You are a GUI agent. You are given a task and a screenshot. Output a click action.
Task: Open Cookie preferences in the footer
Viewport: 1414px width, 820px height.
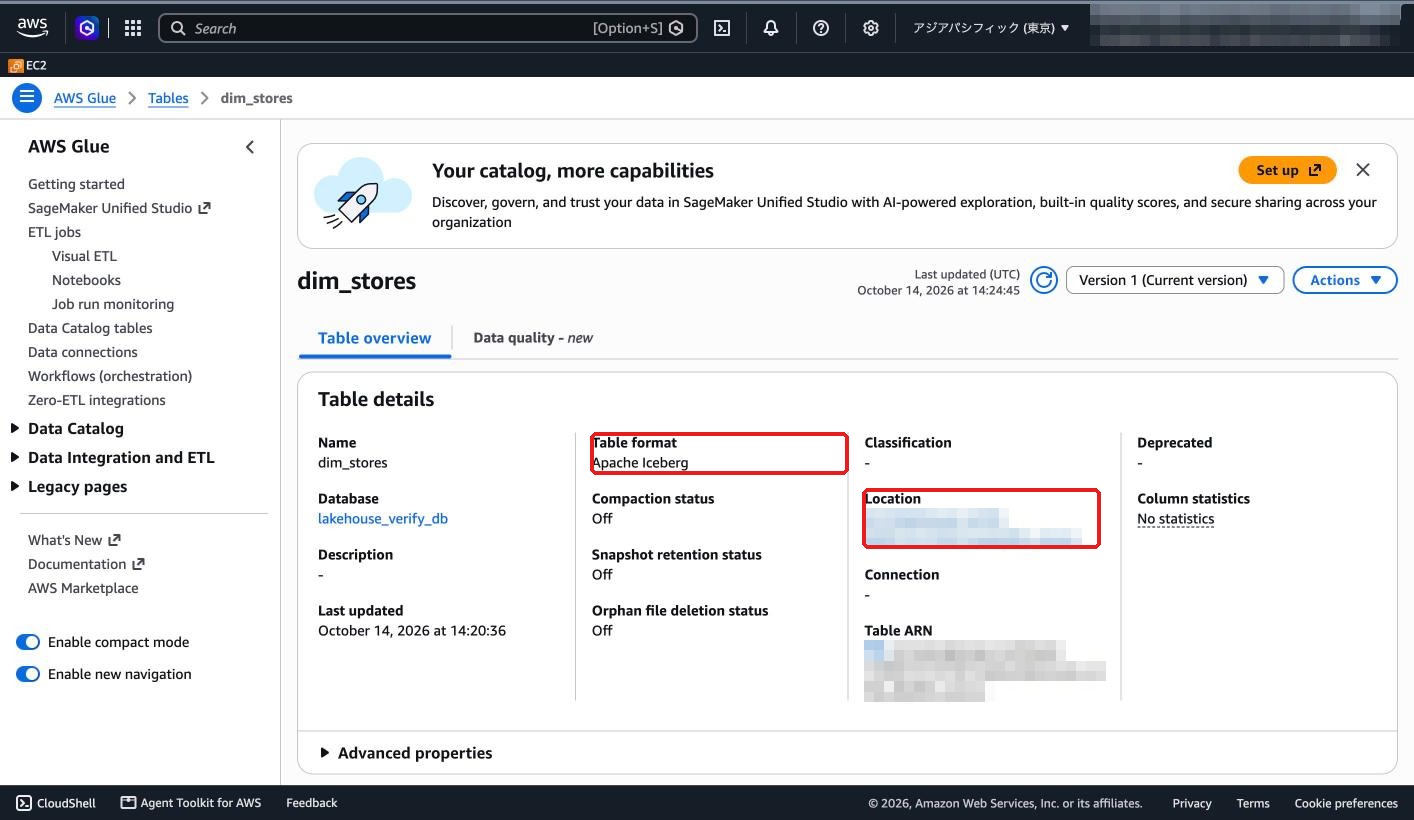point(1346,803)
